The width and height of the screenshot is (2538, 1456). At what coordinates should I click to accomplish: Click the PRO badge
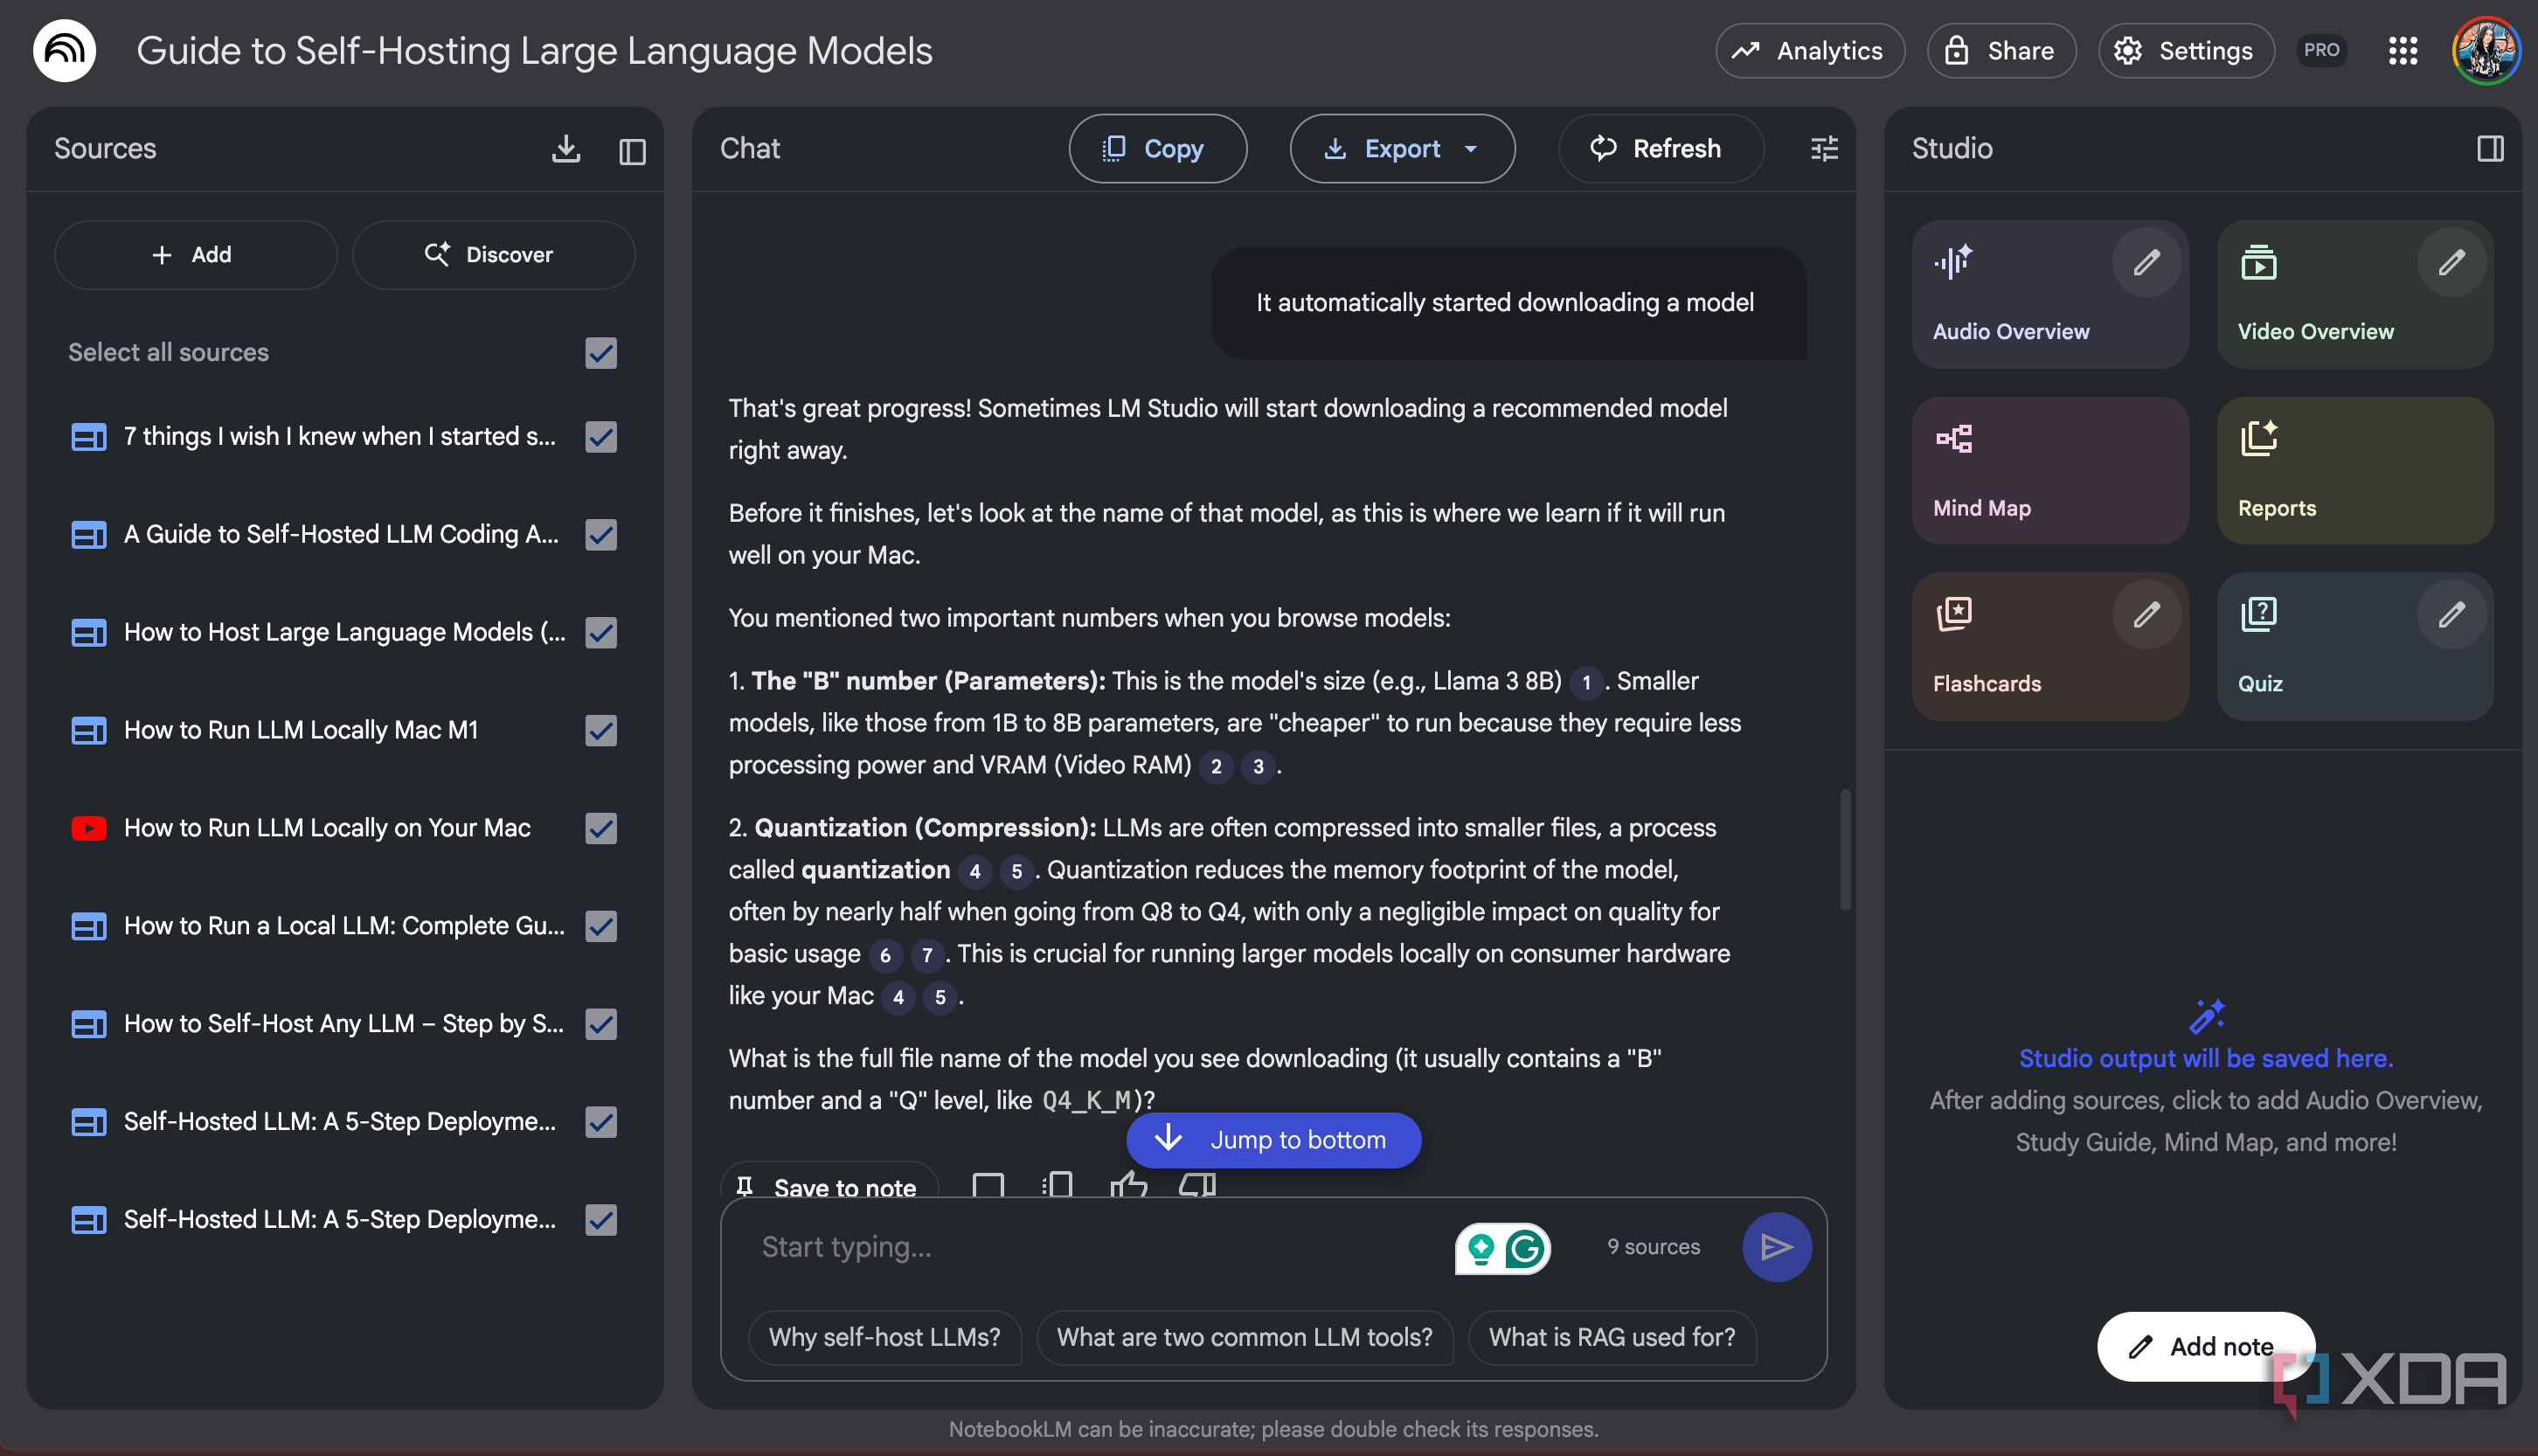tap(2321, 50)
